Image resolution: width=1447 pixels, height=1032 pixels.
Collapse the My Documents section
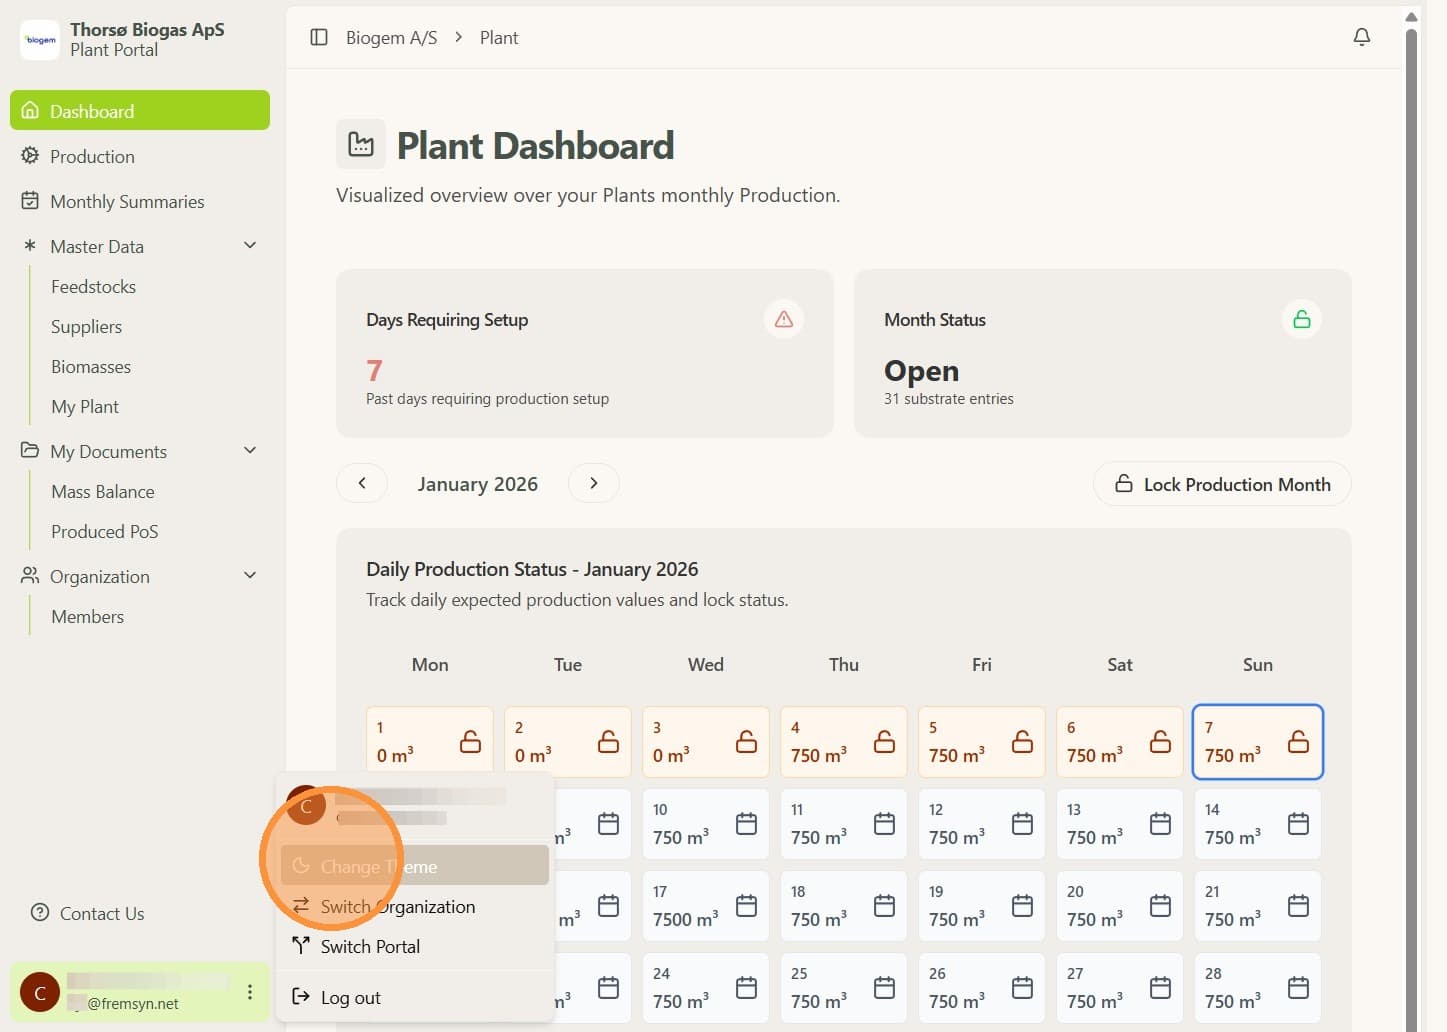point(250,451)
